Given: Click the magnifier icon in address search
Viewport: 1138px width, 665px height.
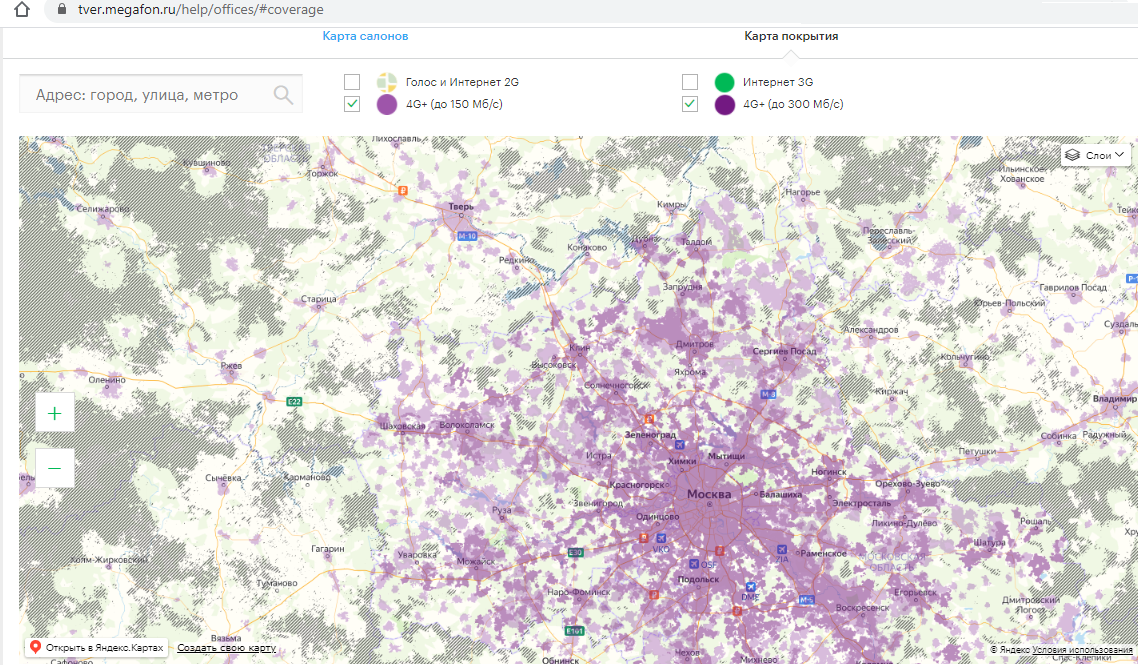Looking at the screenshot, I should pos(283,95).
